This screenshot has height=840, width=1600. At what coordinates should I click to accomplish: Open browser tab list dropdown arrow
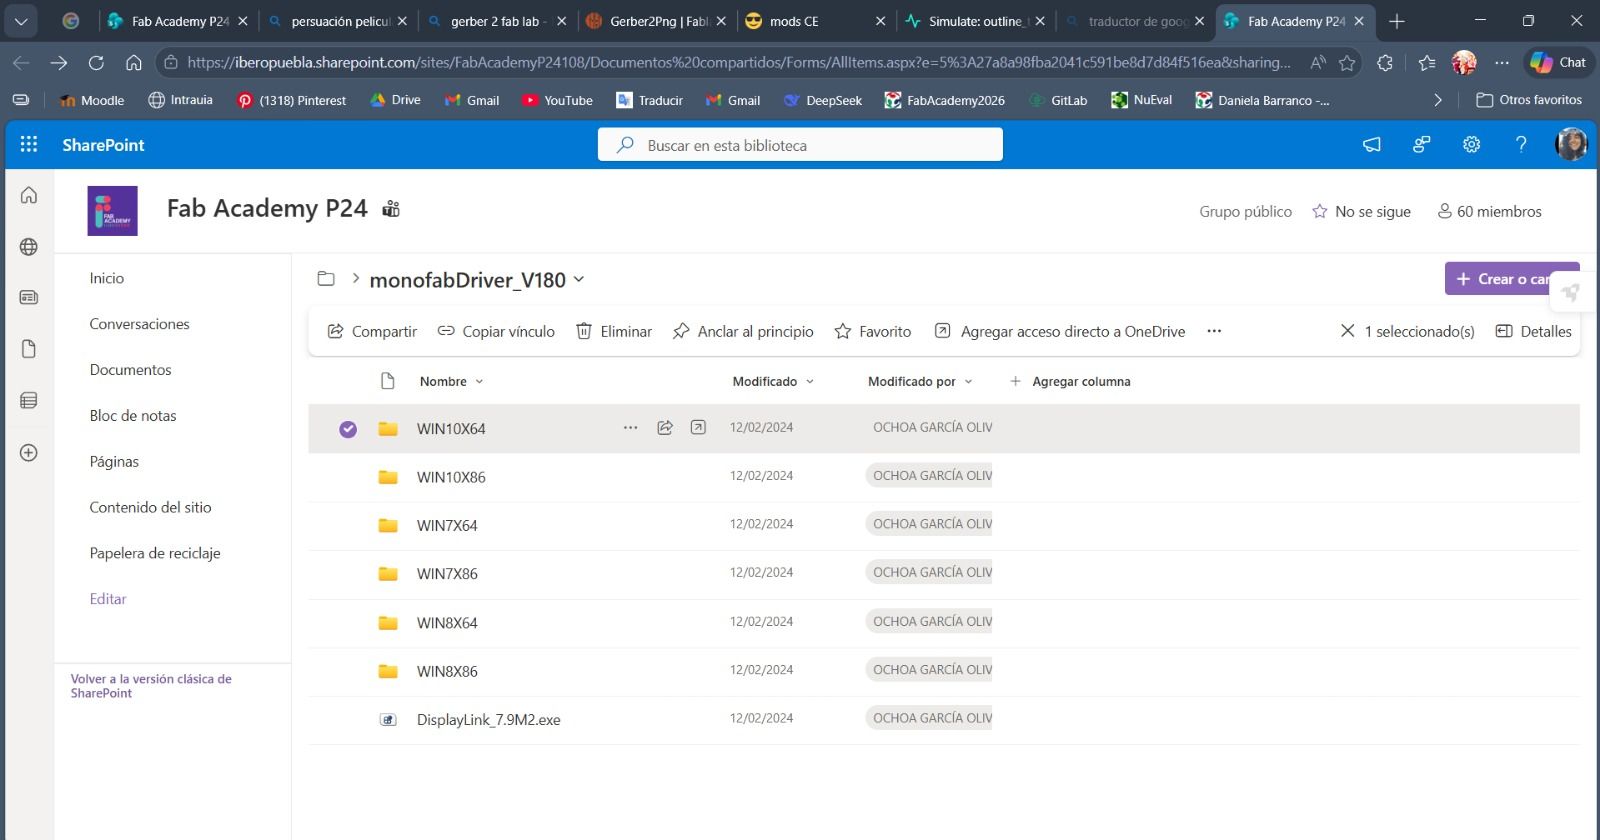(x=21, y=21)
